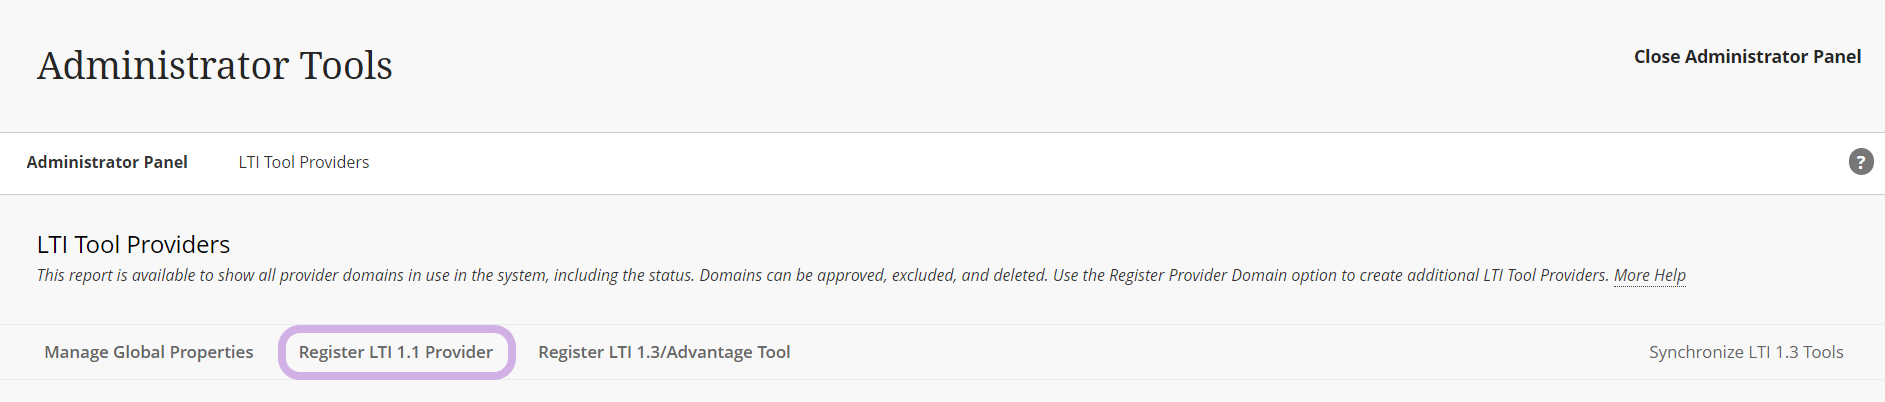Close the Administrator Panel
The image size is (1885, 402).
point(1747,57)
